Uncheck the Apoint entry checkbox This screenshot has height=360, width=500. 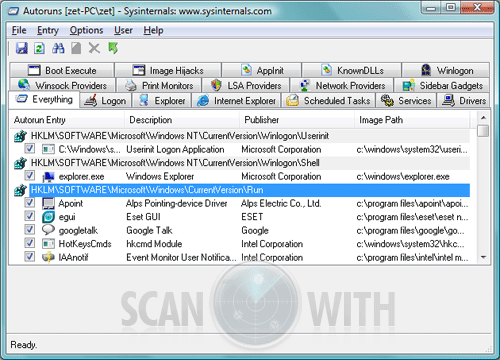pos(30,202)
